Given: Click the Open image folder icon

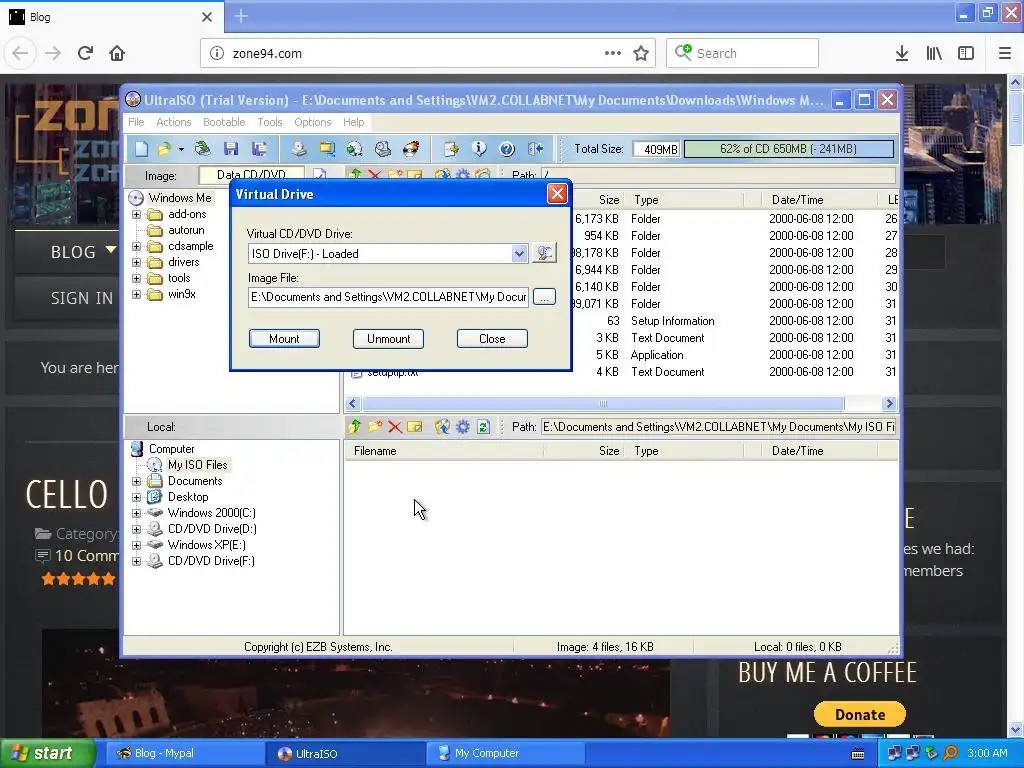Looking at the screenshot, I should (x=164, y=149).
